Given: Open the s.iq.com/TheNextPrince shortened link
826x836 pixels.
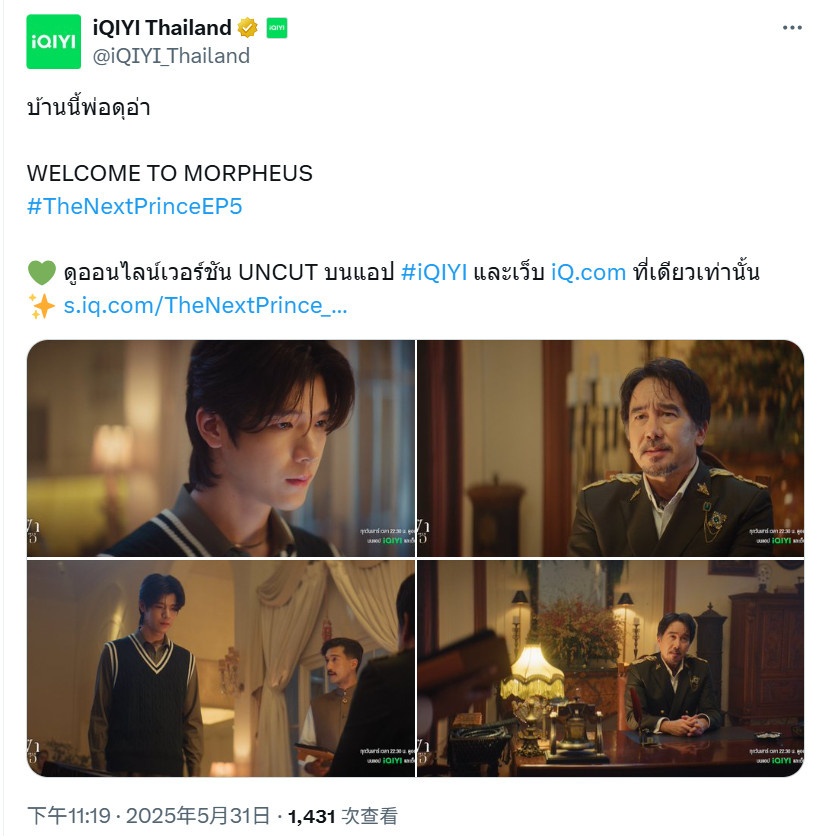Looking at the screenshot, I should click(x=205, y=306).
